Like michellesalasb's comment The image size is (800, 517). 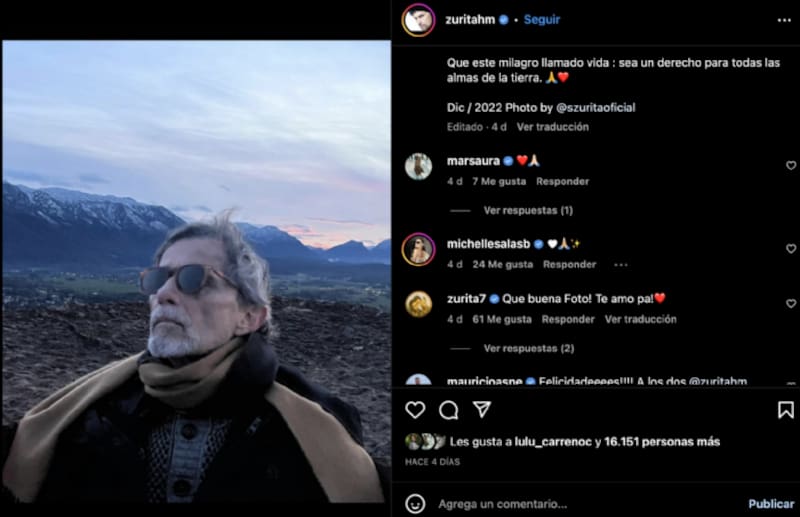pyautogui.click(x=790, y=248)
